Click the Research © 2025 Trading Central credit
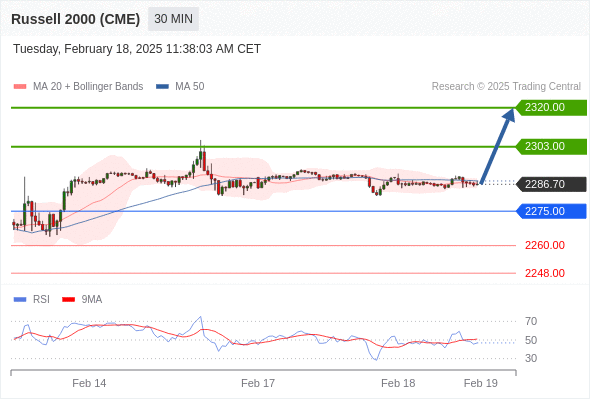 [506, 87]
